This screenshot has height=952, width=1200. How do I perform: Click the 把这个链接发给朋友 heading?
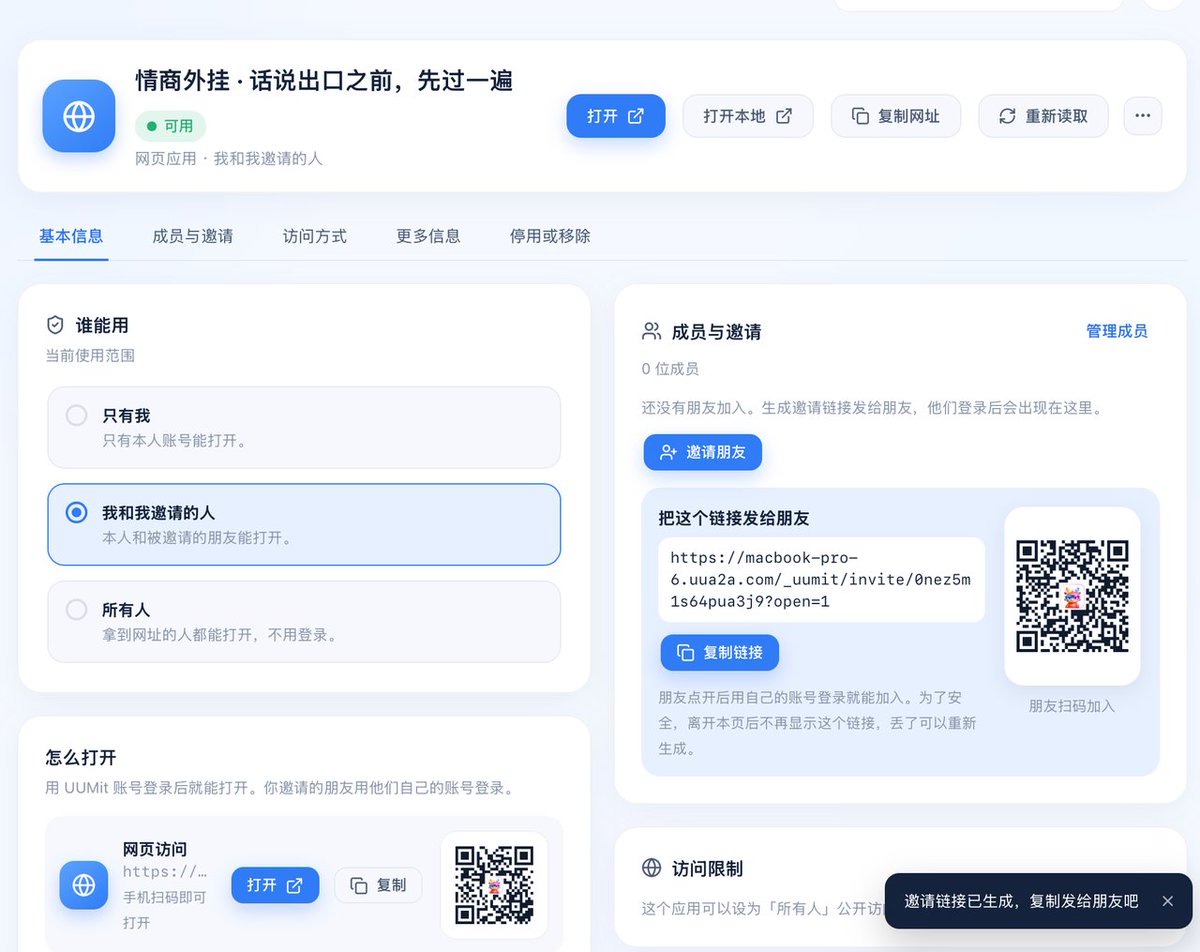pos(734,518)
